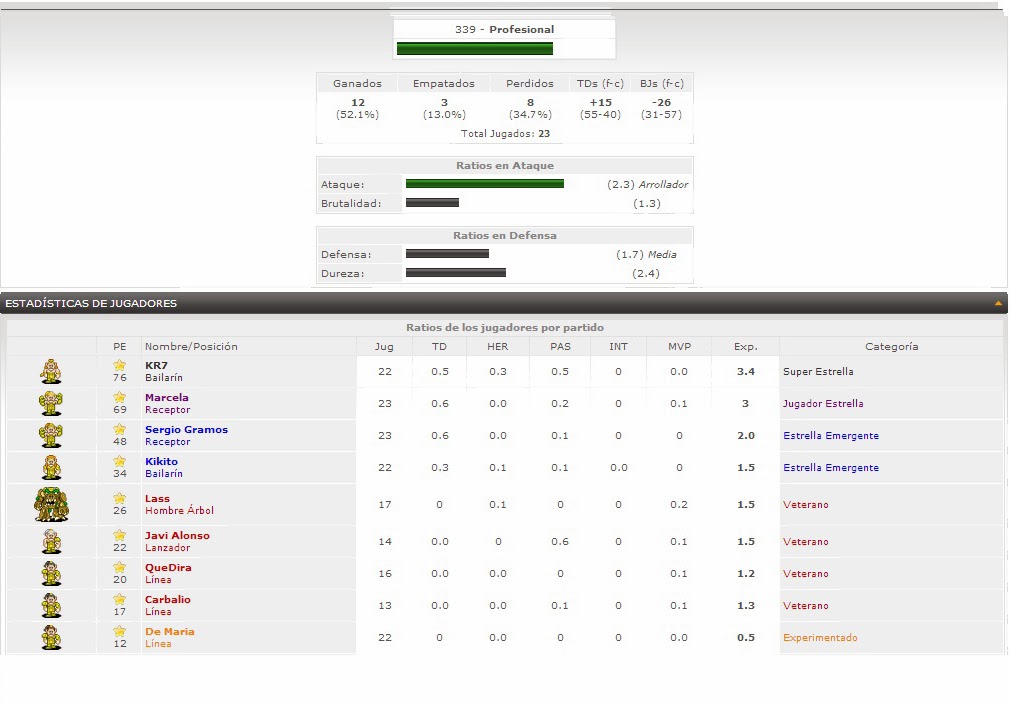Click the (1.7) Media rating text
The height and width of the screenshot is (706, 1010).
(x=646, y=254)
